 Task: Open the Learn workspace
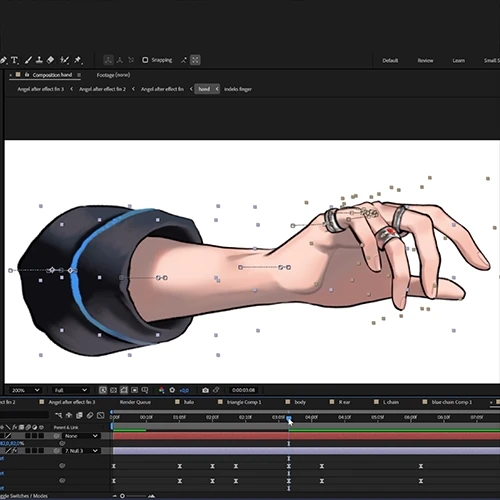(459, 60)
